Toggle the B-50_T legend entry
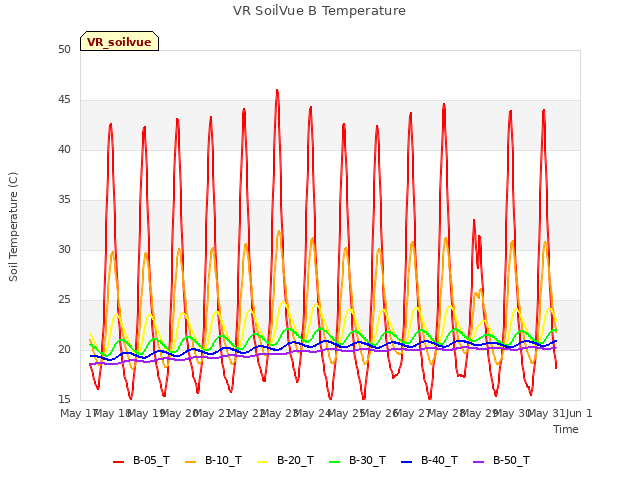 (x=501, y=461)
